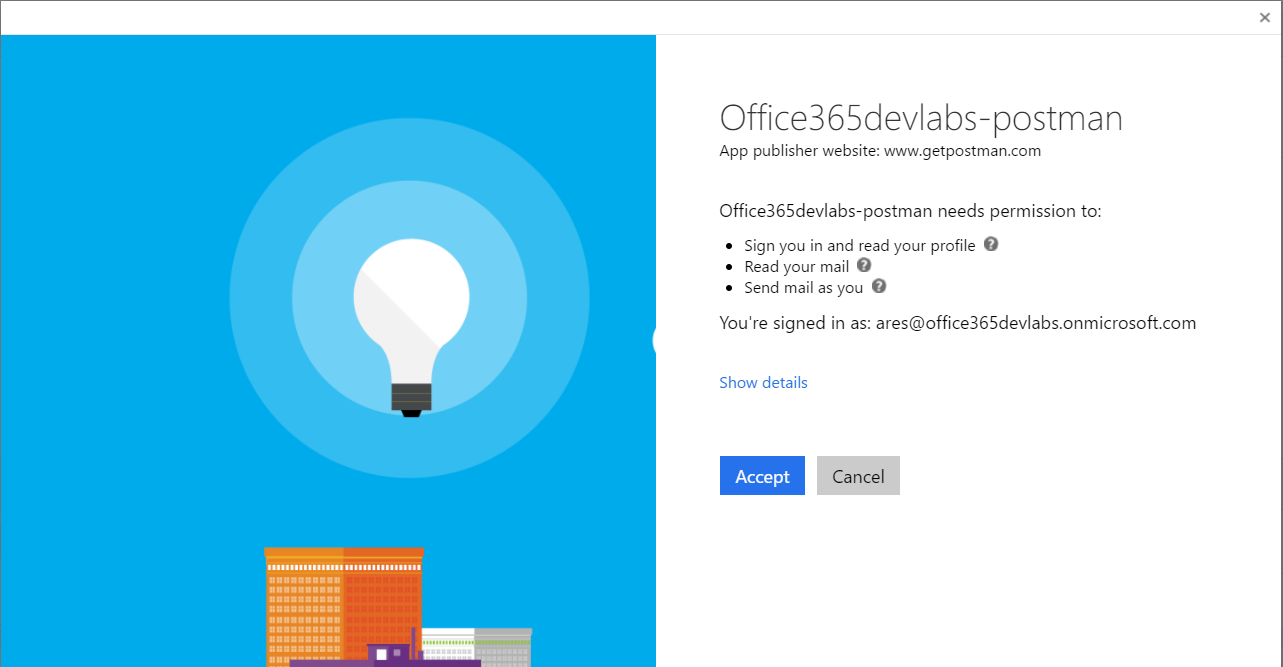Click help icon beside "Sign you in and read your profile"
This screenshot has width=1283, height=667.
[x=991, y=244]
